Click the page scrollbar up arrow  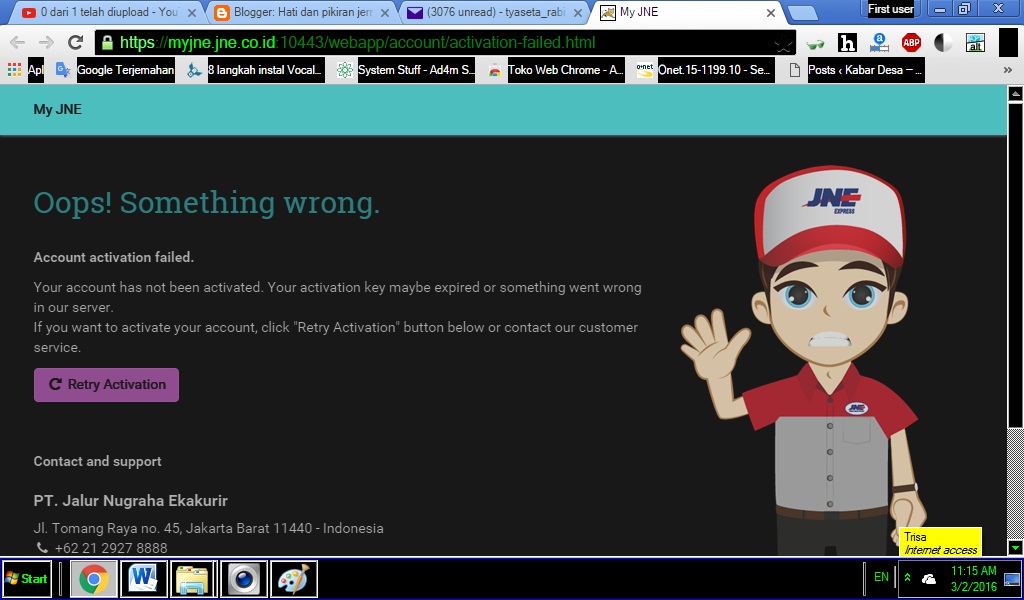coord(1016,94)
